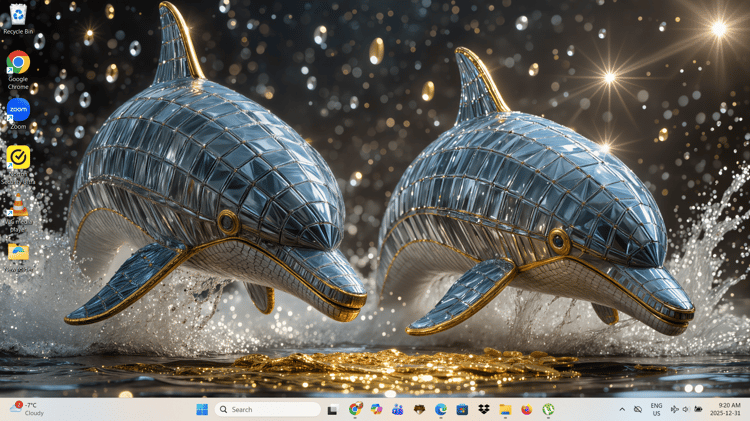750x421 pixels.
Task: Open Microsoft Store from the taskbar
Action: point(462,410)
